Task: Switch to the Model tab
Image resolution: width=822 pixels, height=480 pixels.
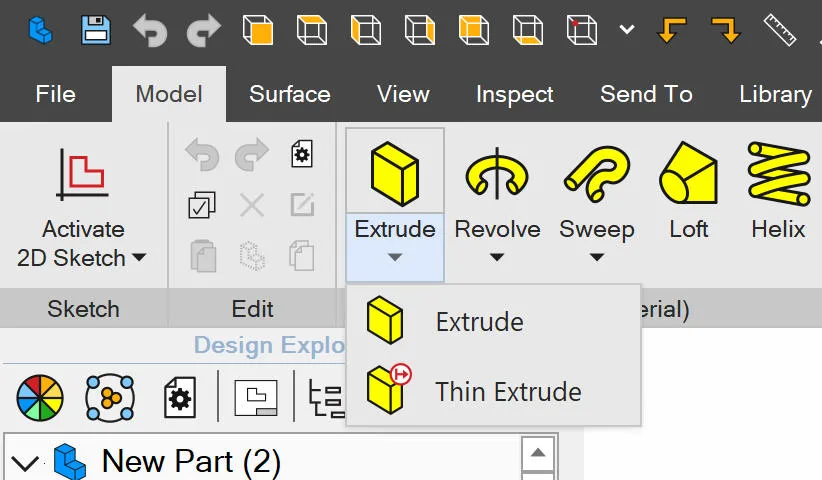Action: tap(169, 94)
